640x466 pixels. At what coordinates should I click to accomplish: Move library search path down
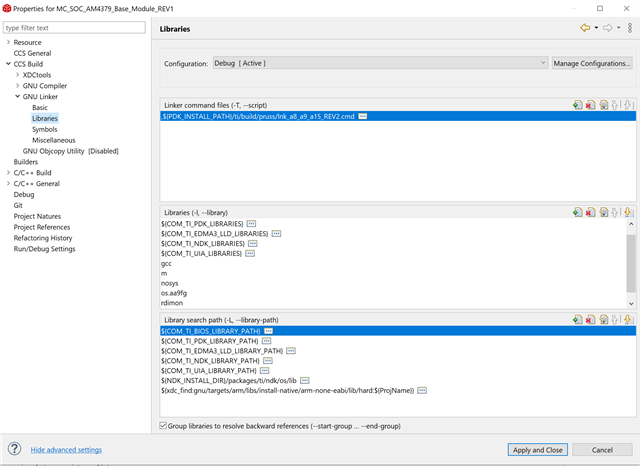(628, 320)
